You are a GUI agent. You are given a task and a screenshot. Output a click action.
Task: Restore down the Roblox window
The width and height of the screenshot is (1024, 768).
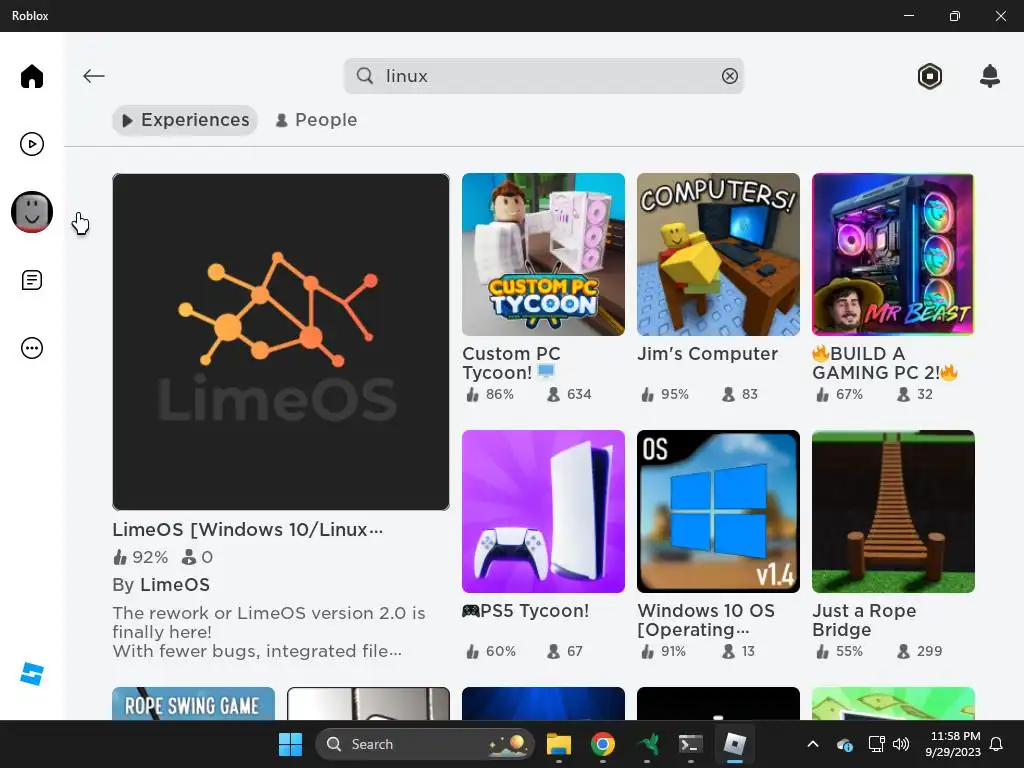click(x=954, y=16)
